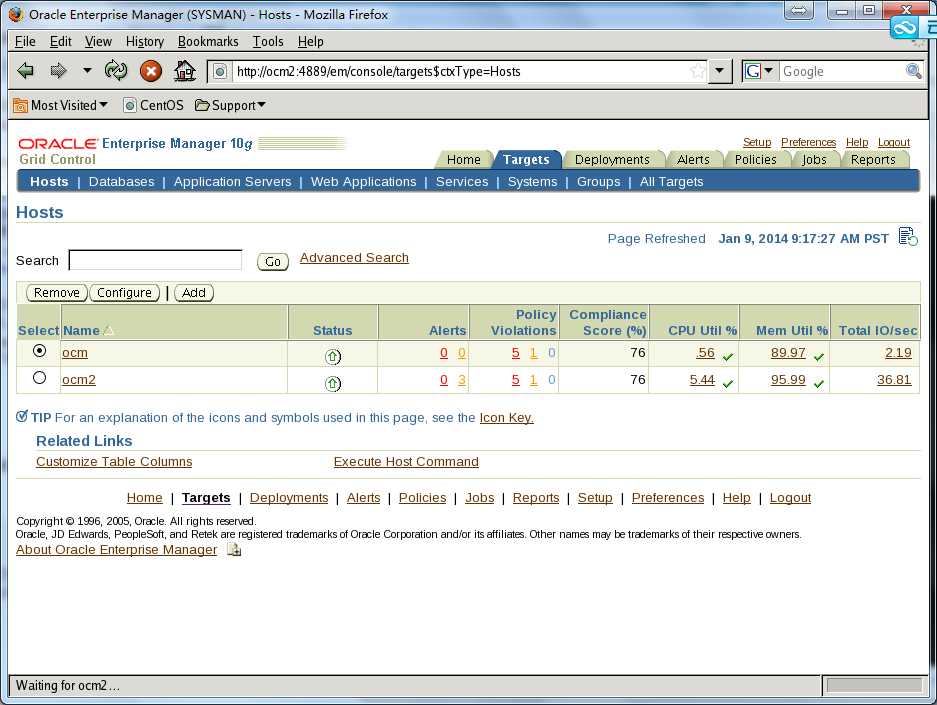Click the browser Back arrow
The image size is (937, 705).
25,71
